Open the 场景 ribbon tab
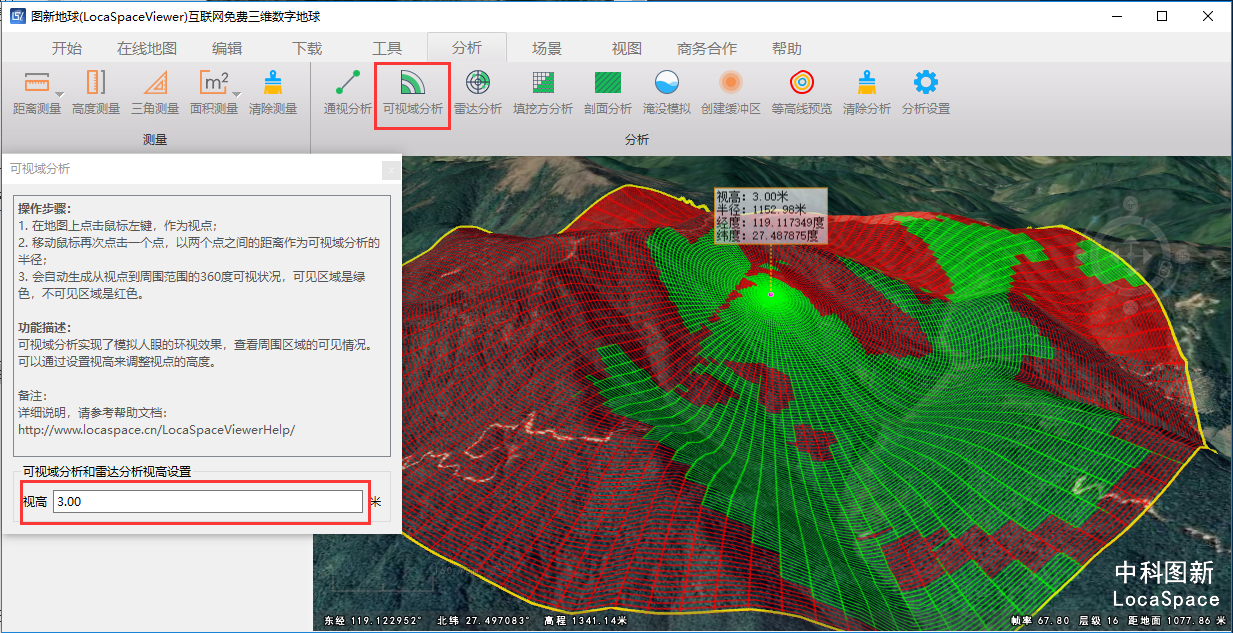1233x633 pixels. [x=547, y=48]
